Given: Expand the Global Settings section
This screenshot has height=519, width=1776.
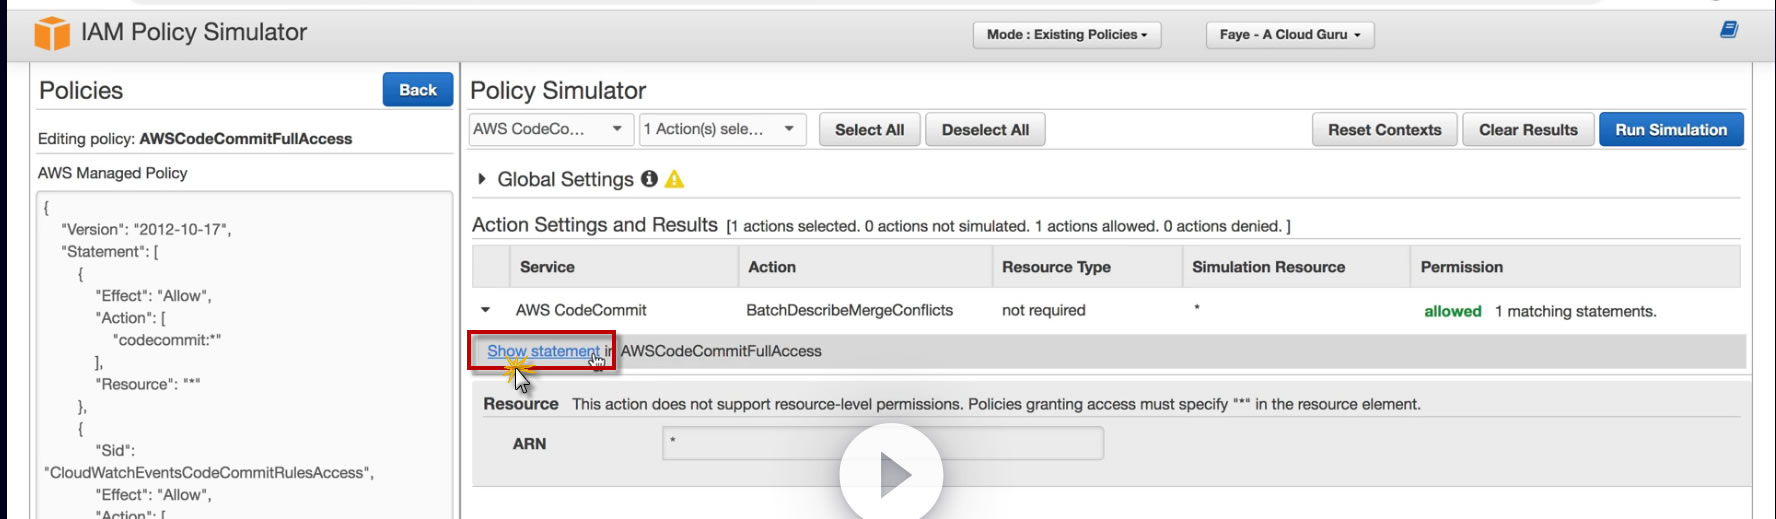Looking at the screenshot, I should click(482, 179).
